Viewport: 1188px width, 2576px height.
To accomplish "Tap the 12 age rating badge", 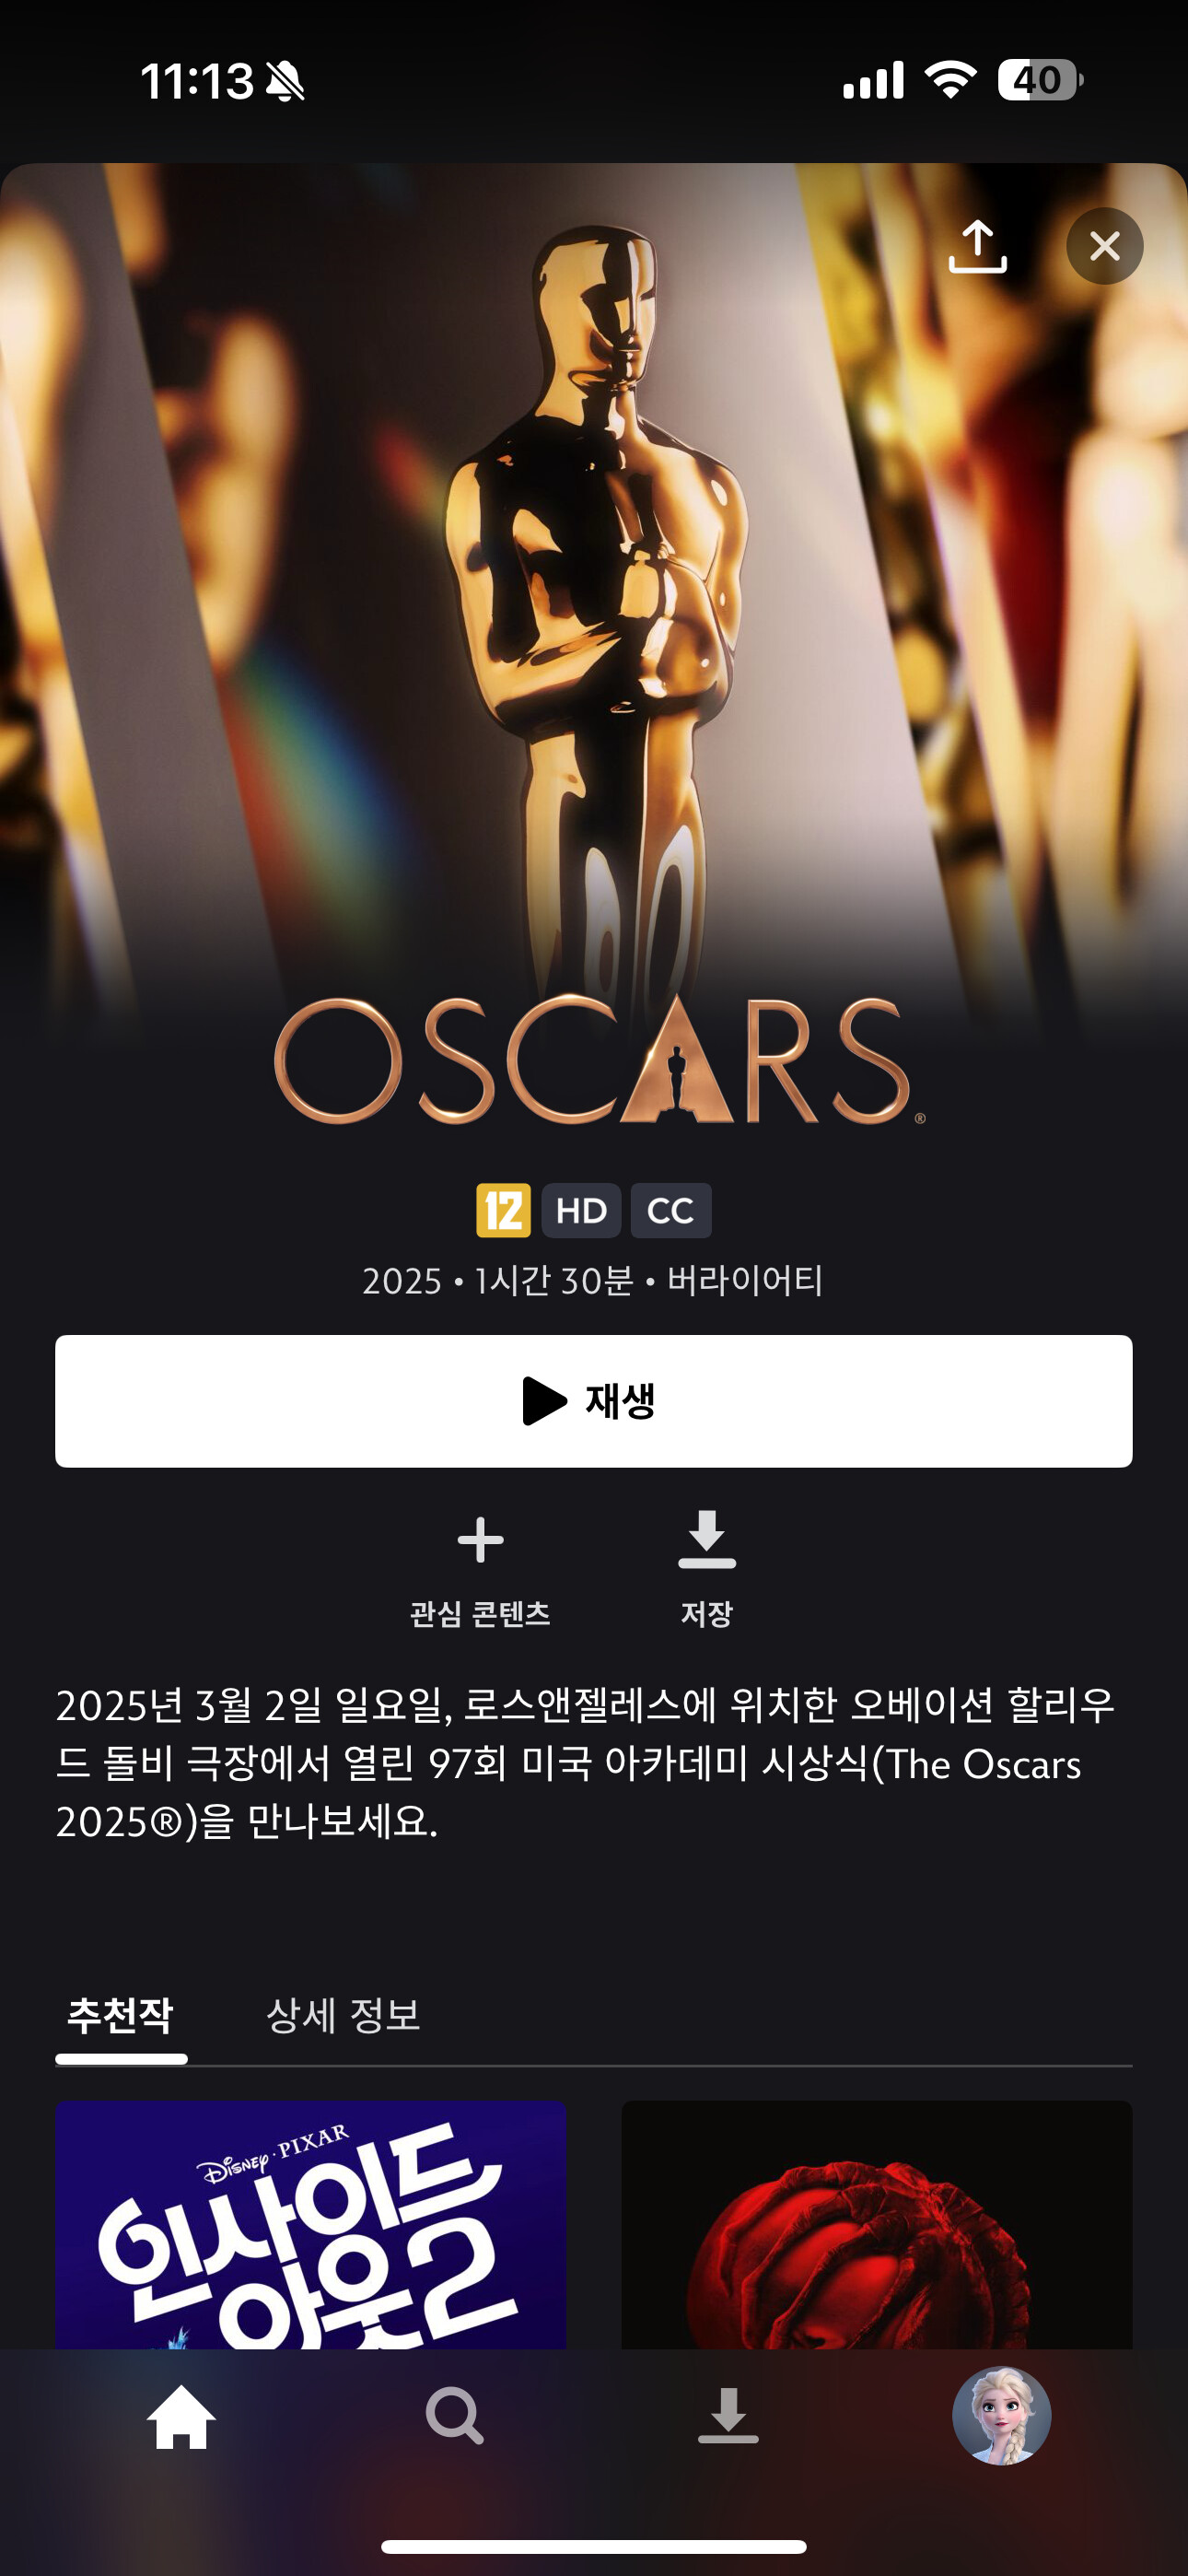I will [x=503, y=1210].
